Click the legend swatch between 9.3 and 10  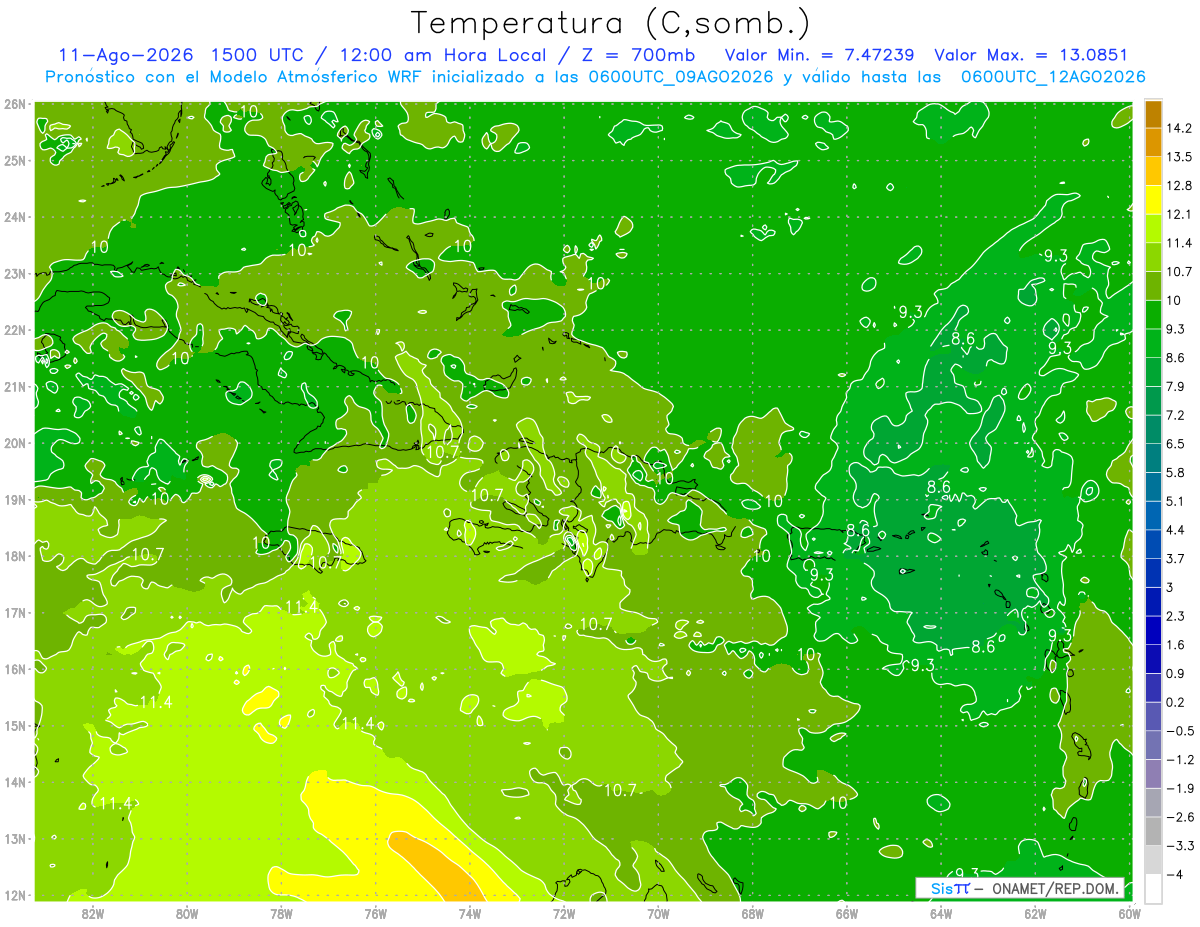[1153, 314]
